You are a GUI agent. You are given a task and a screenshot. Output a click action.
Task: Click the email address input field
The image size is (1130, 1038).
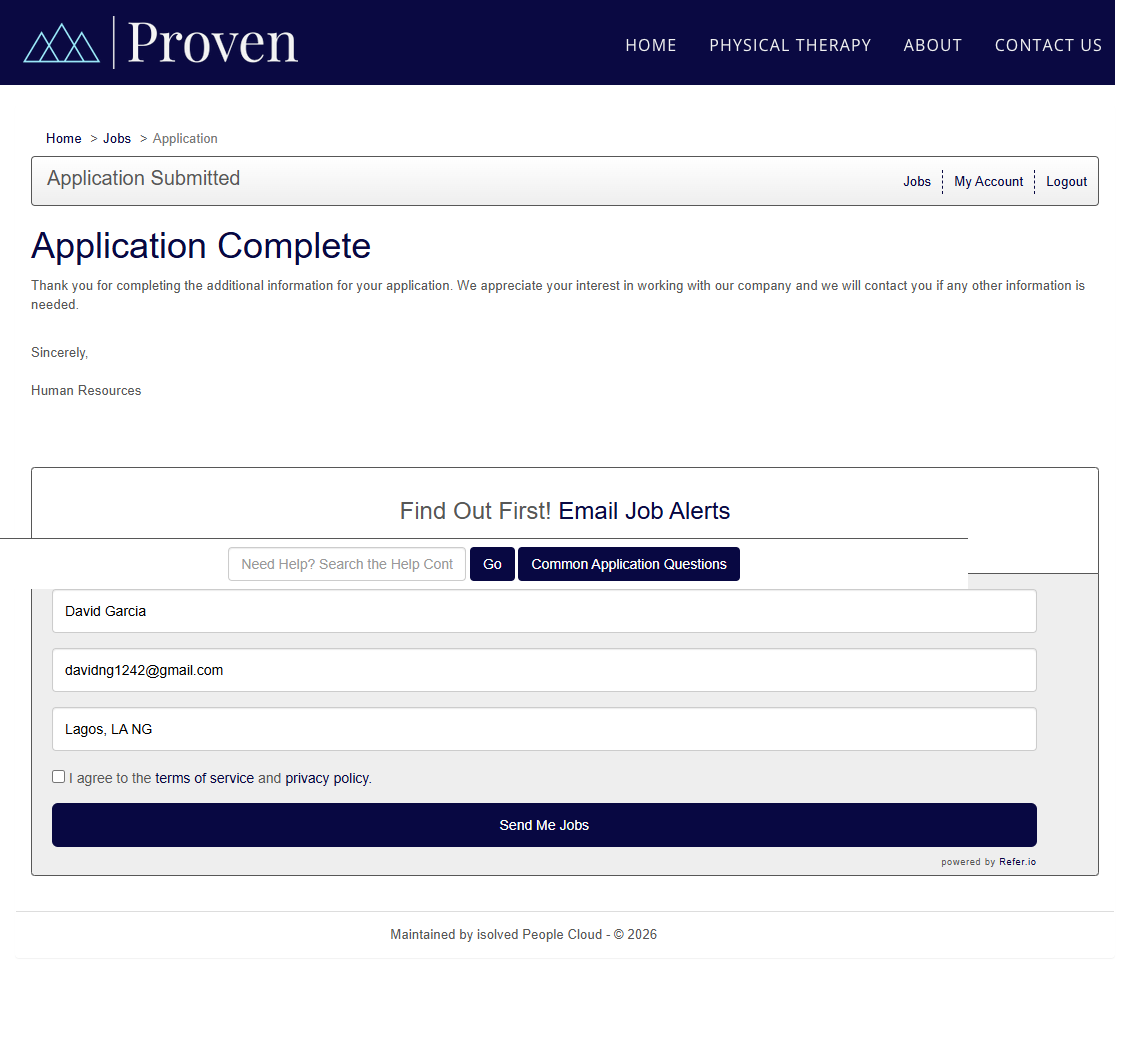click(544, 670)
